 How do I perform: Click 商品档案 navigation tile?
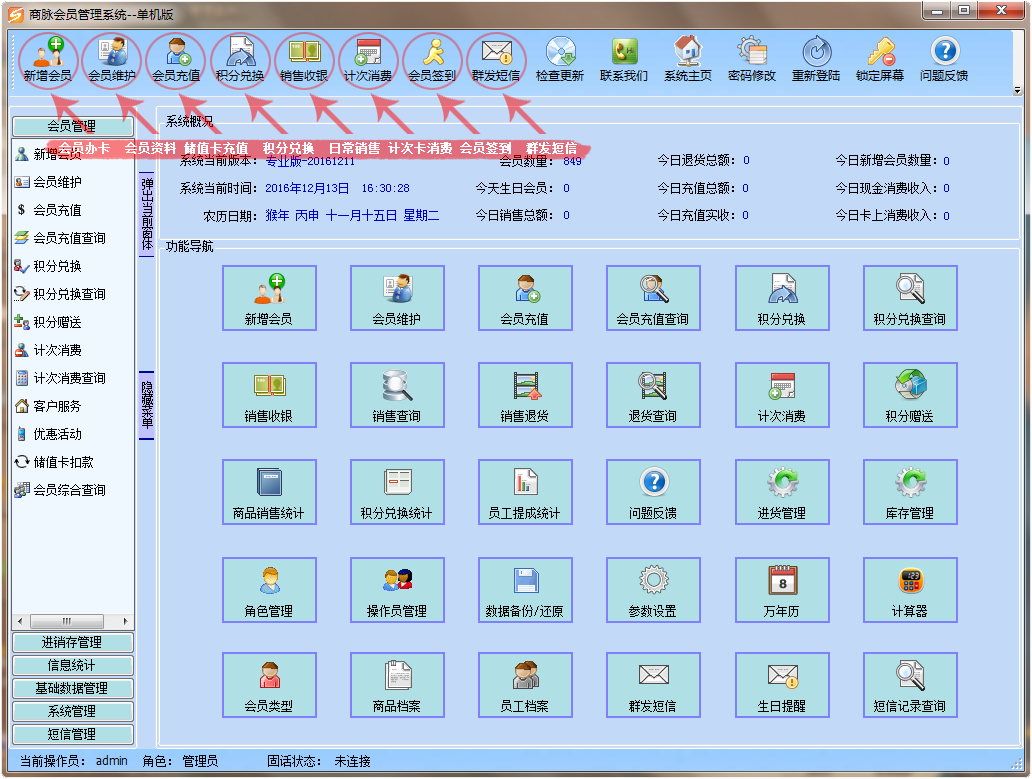point(397,685)
